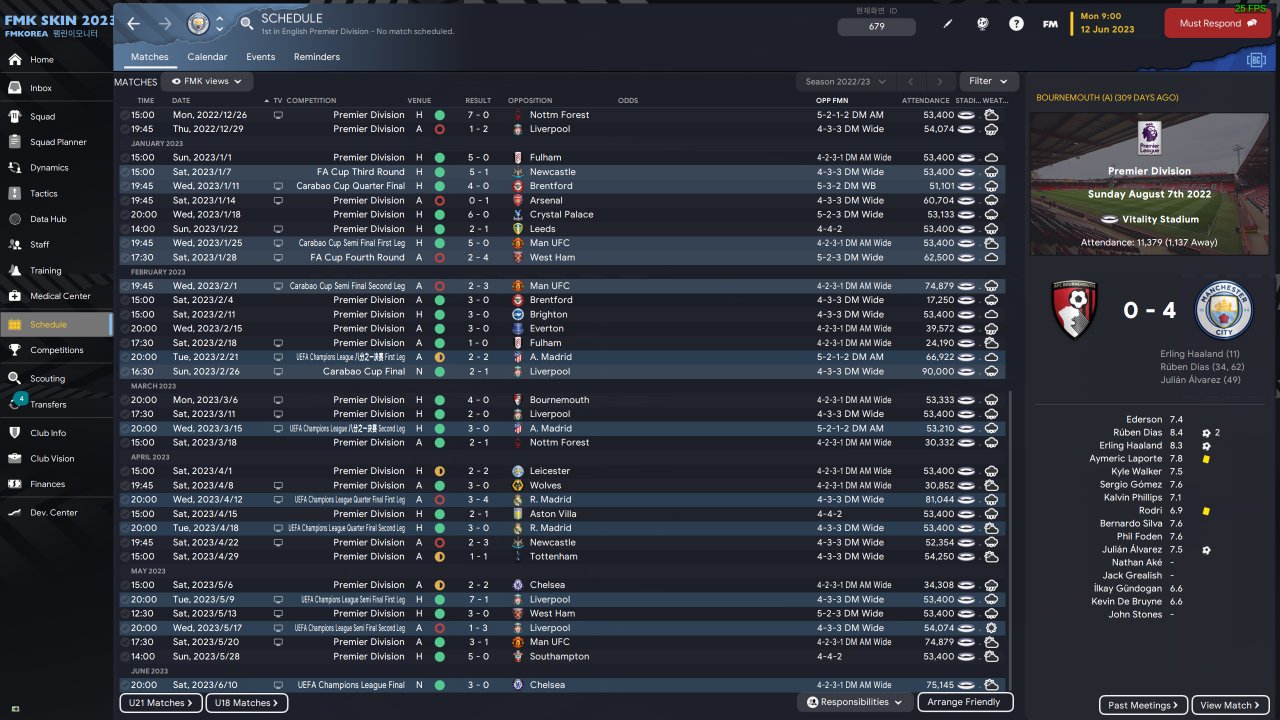The height and width of the screenshot is (720, 1280).
Task: Click the date Mon 9:00 12 Jun 2023
Action: pos(1107,23)
